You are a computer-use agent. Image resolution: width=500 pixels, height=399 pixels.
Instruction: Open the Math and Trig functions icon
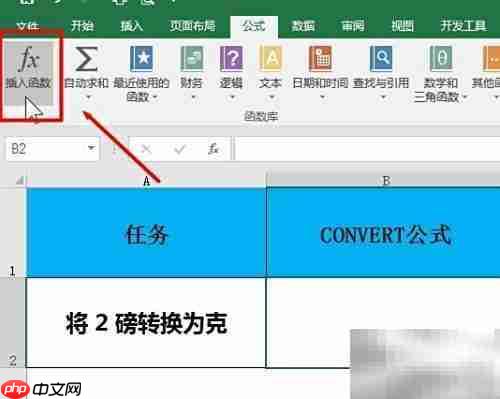(441, 59)
